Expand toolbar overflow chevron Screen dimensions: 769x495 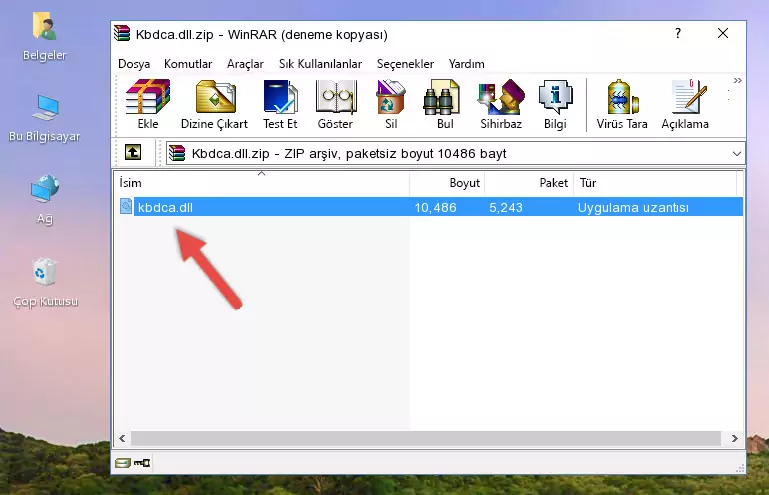[x=737, y=80]
